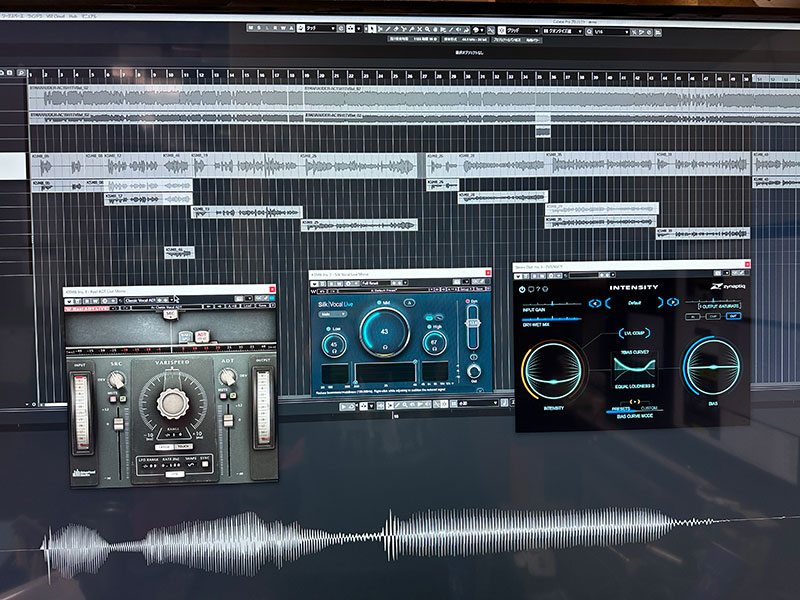Open the grid type dropdown in Cubase toolbar

coord(520,31)
